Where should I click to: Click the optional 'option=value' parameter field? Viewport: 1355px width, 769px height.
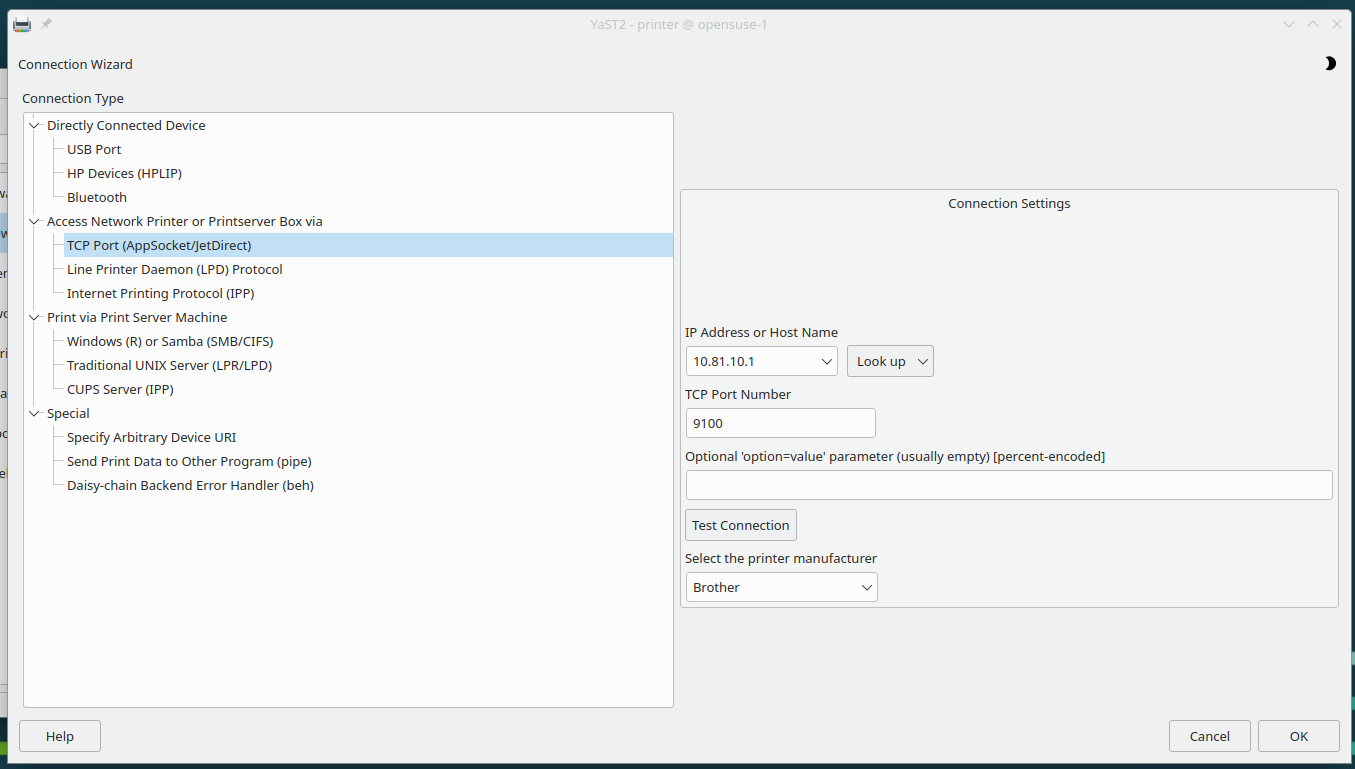[1008, 485]
